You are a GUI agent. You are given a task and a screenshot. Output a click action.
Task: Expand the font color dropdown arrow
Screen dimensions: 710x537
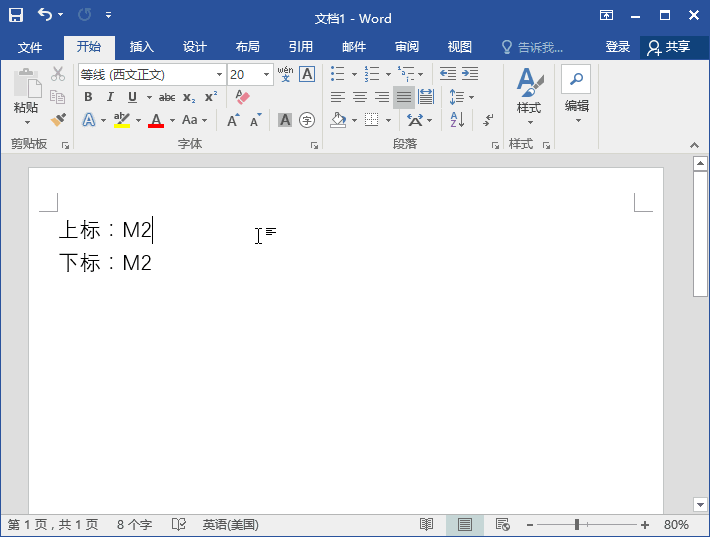click(x=172, y=120)
